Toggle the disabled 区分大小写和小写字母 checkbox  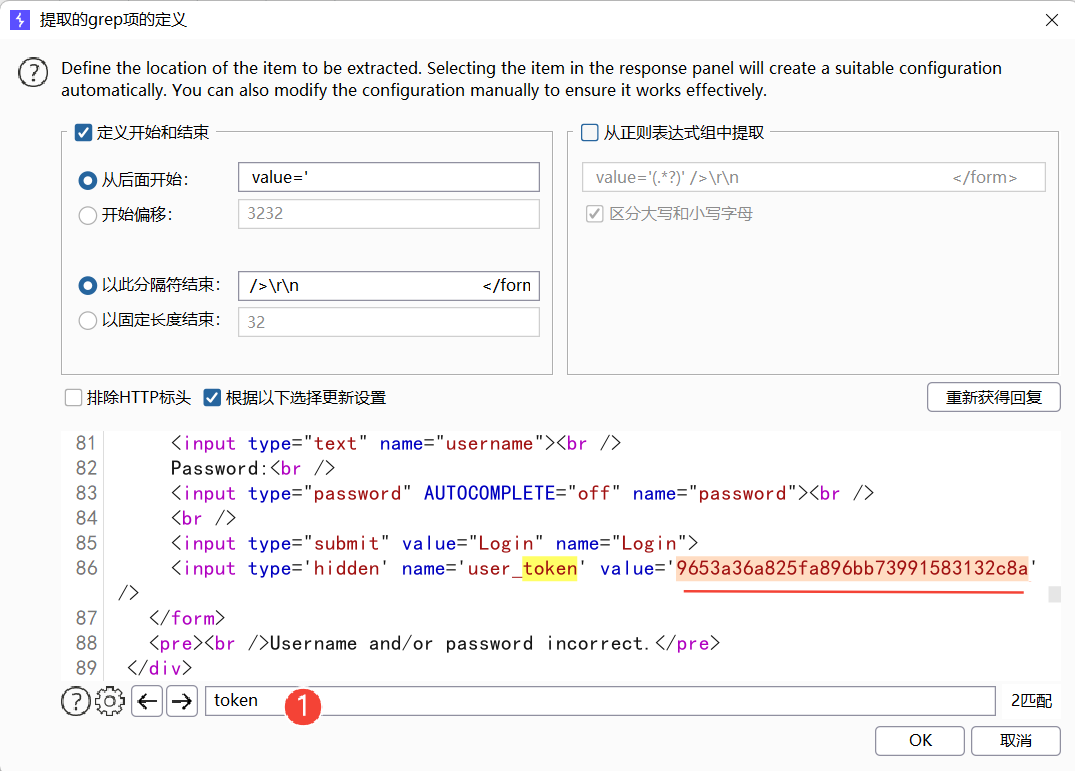coord(594,214)
